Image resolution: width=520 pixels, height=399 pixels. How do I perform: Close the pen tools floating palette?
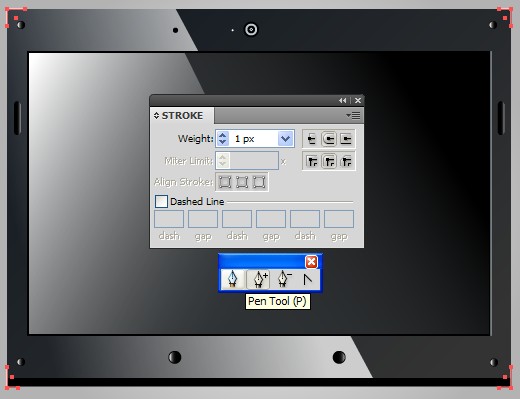(311, 262)
